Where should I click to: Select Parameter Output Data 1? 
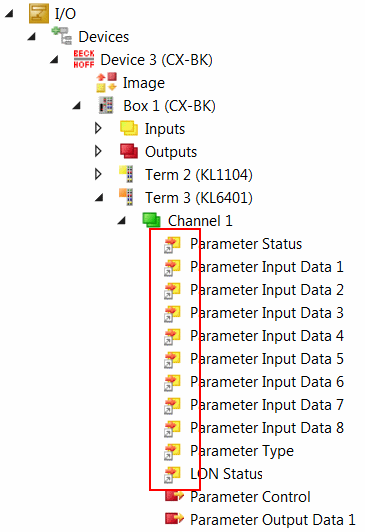(272, 520)
